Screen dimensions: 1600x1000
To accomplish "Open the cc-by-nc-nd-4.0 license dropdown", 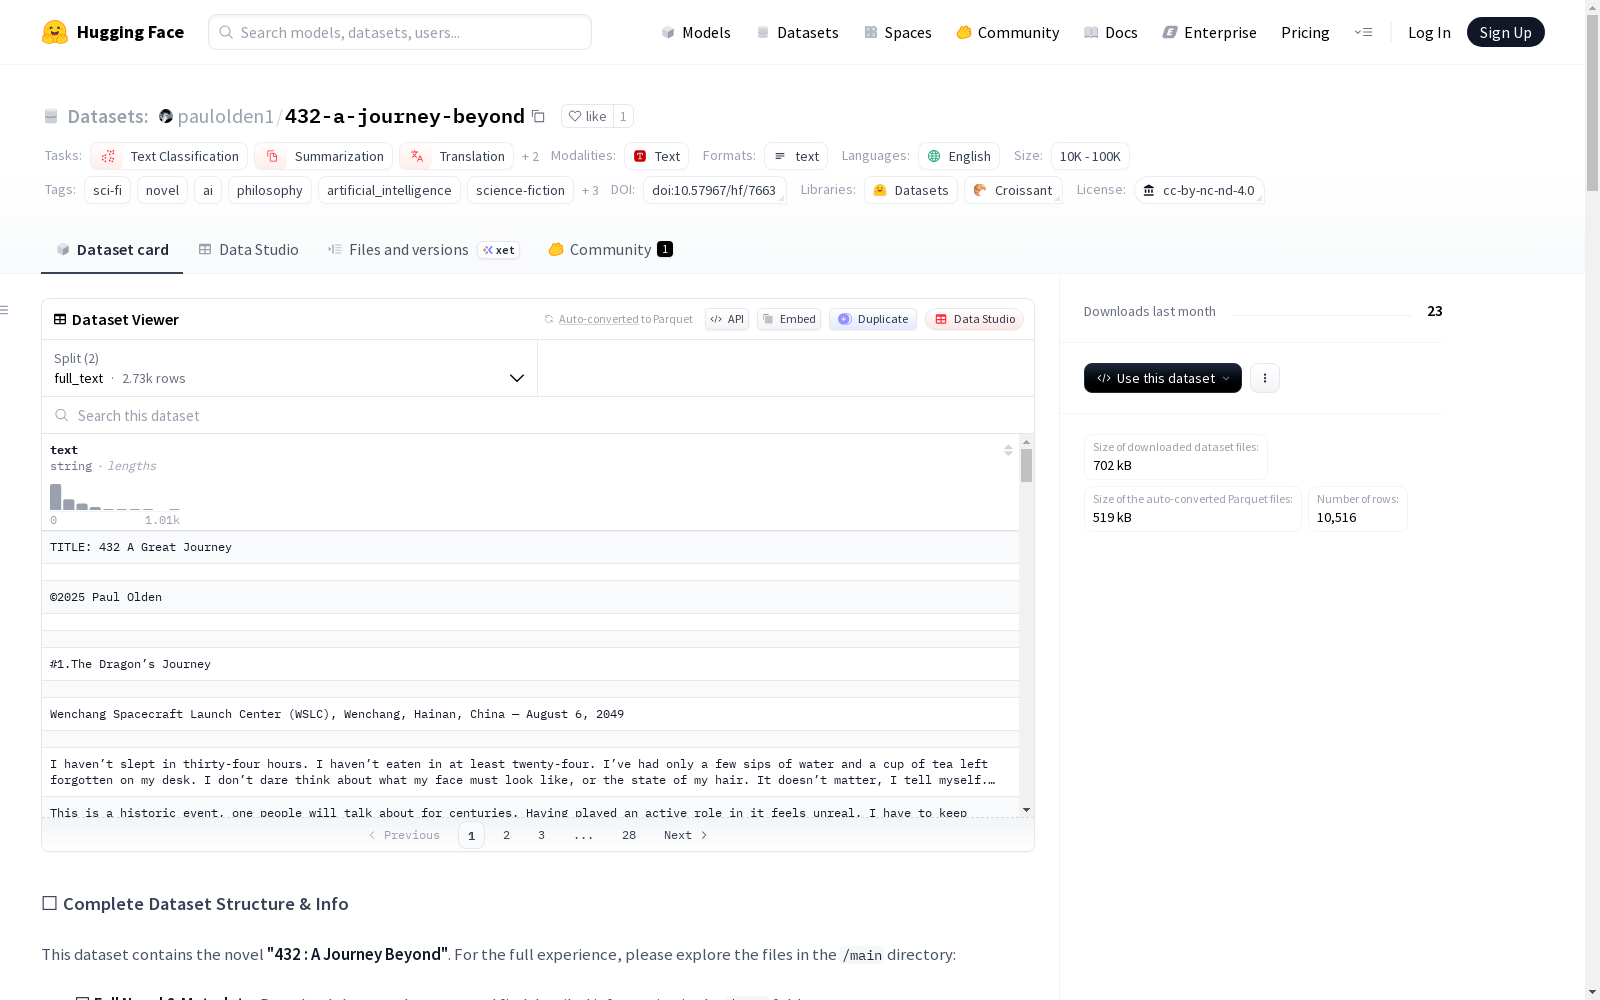I will coord(1199,190).
